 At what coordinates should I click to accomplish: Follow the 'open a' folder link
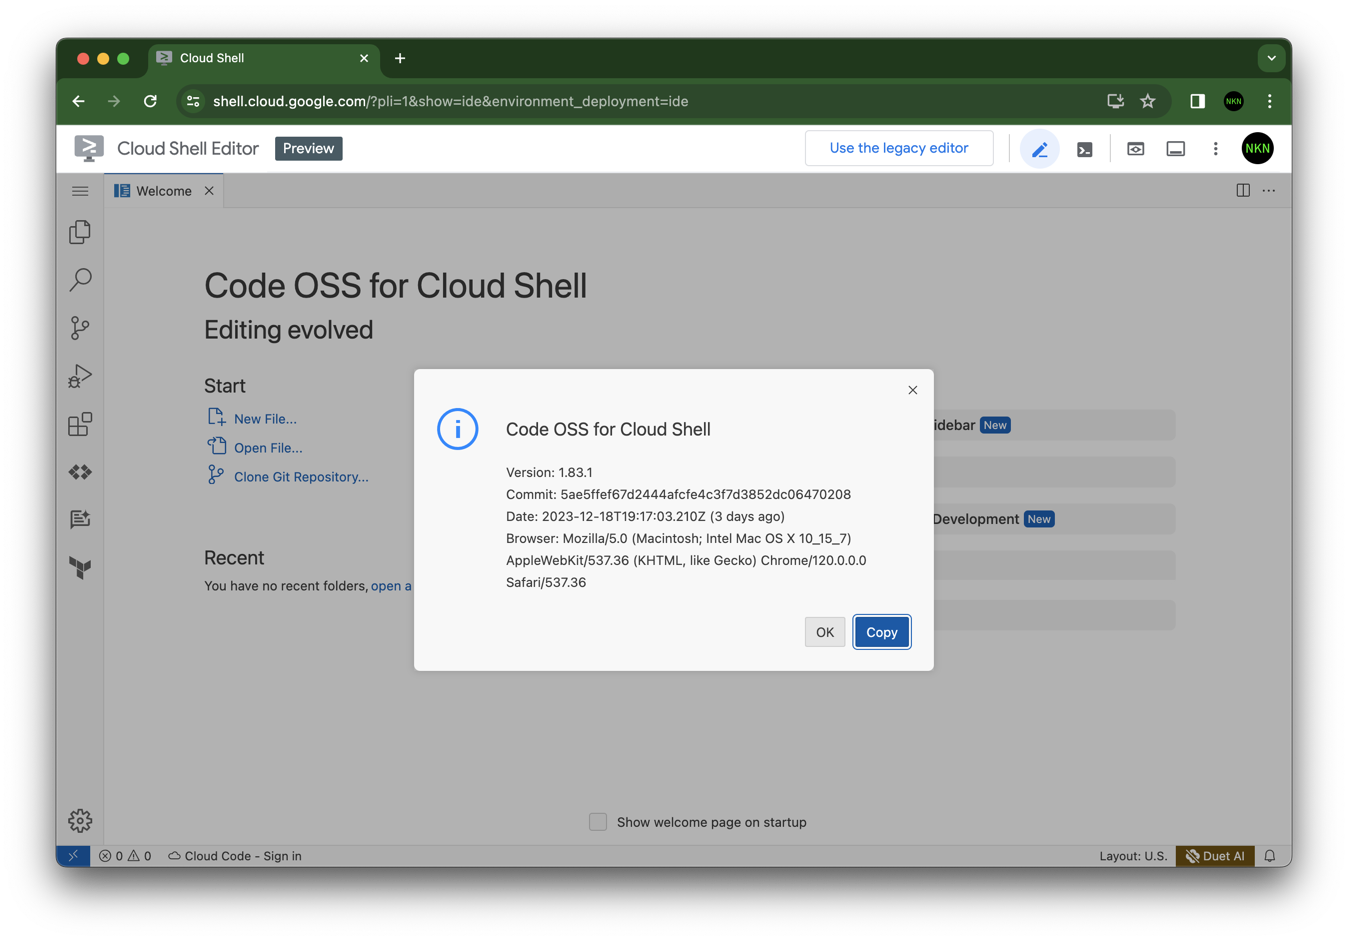click(392, 586)
